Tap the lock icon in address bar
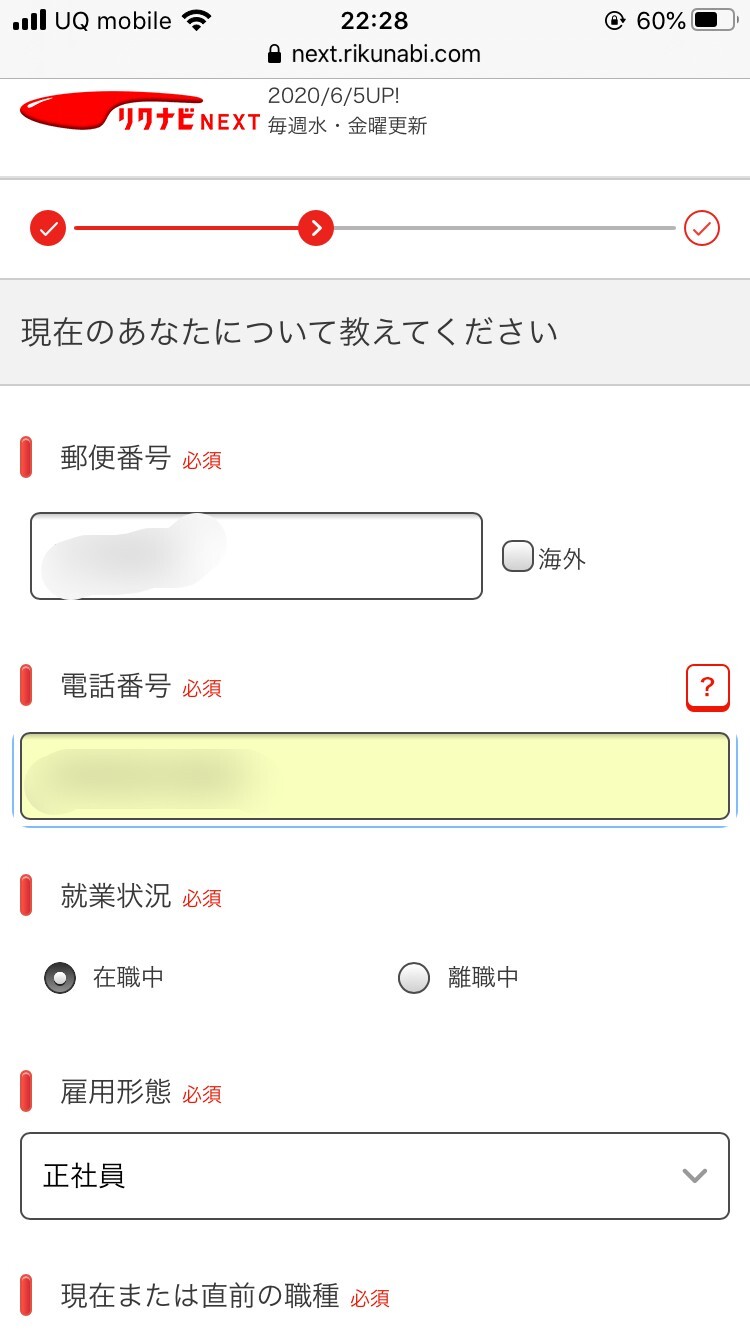Viewport: 750px width, 1334px height. (276, 54)
